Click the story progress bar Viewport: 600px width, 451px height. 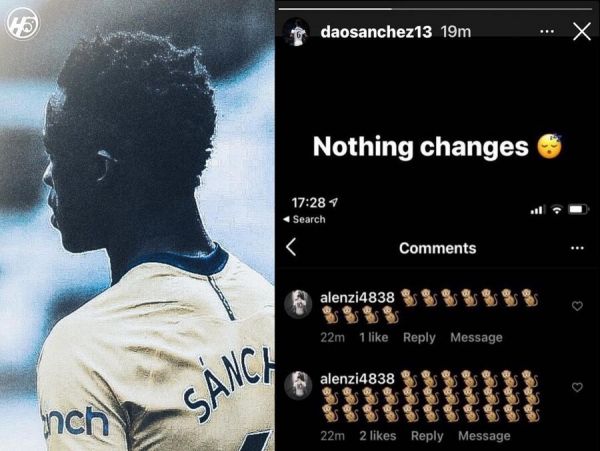coord(435,8)
